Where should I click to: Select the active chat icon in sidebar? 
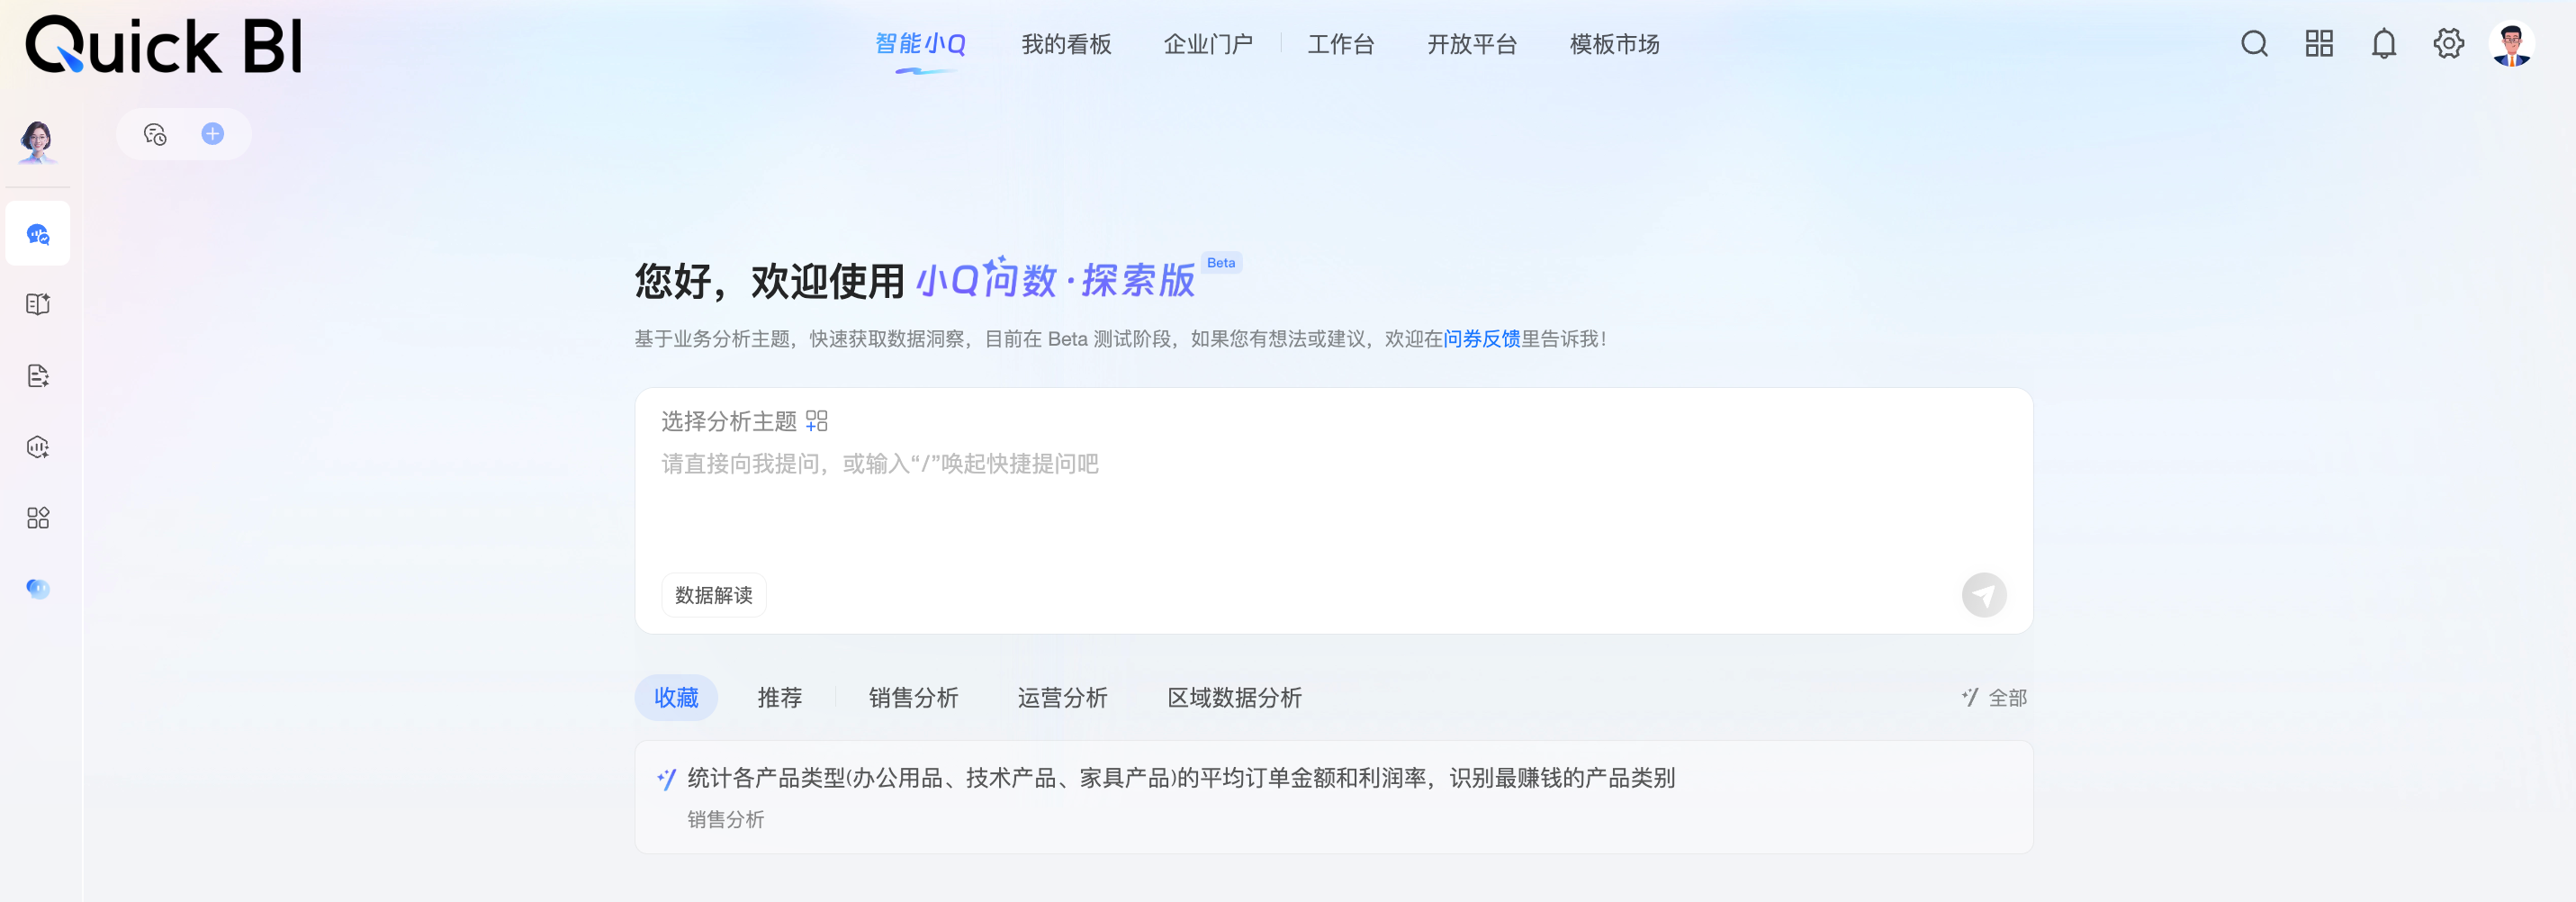38,234
